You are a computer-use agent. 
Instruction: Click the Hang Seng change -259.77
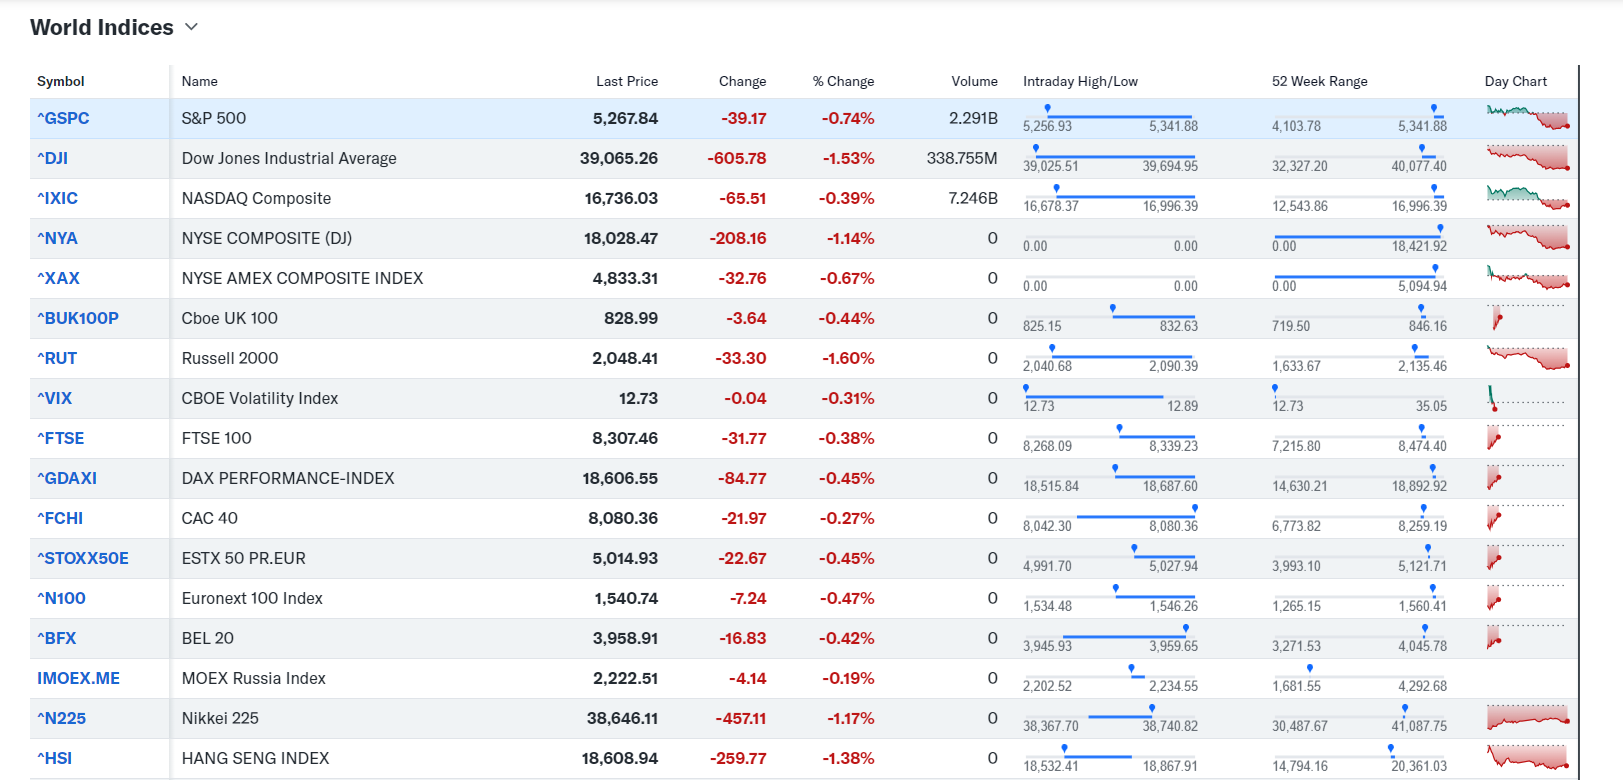coord(739,758)
